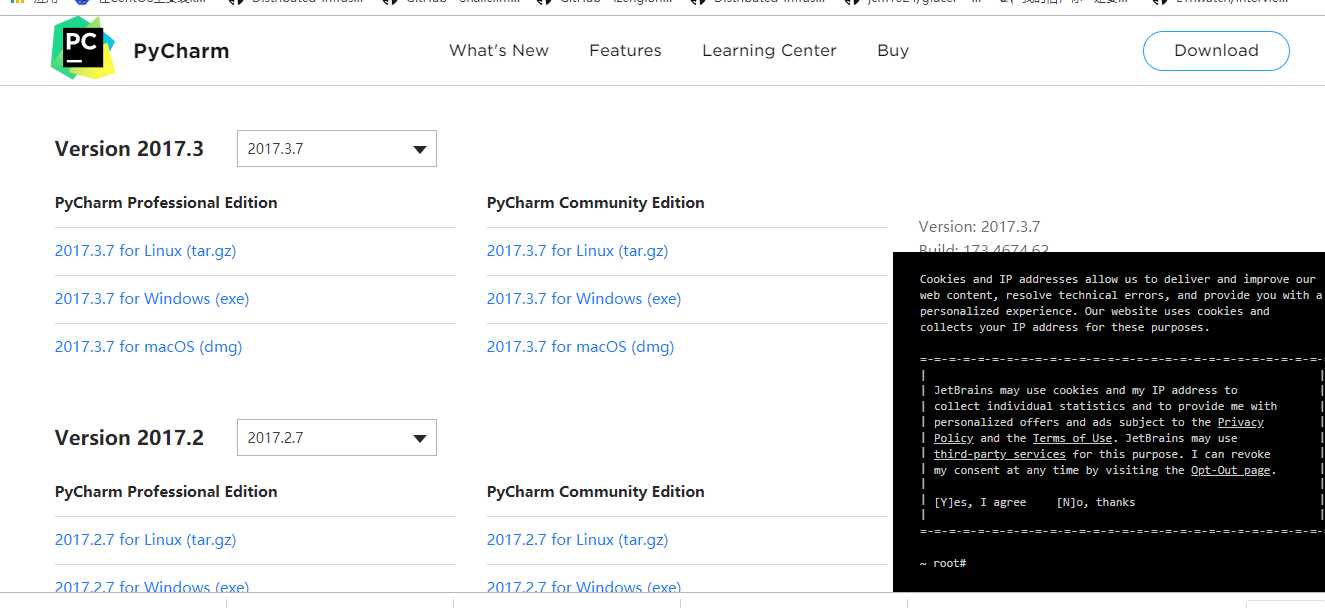
Task: Visit the Opt-Out page link
Action: pyautogui.click(x=1230, y=470)
